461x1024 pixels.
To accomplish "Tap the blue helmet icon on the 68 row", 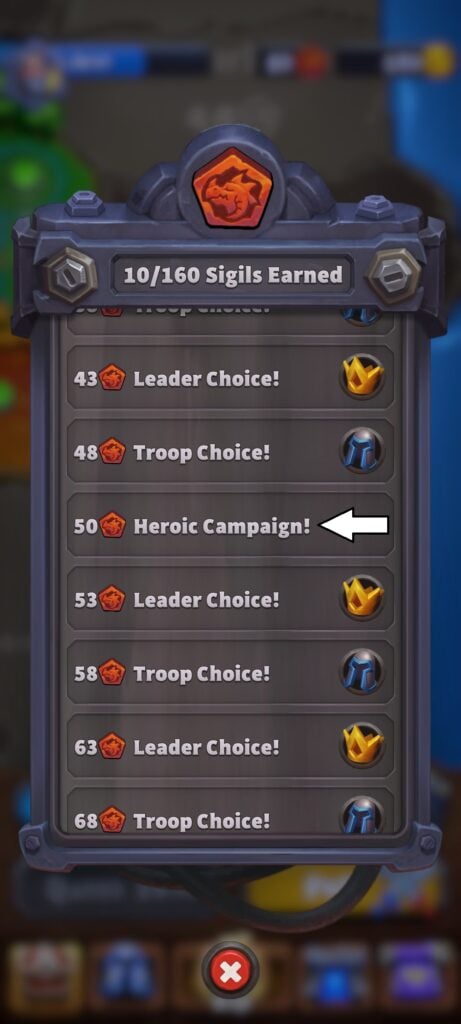I will click(362, 816).
